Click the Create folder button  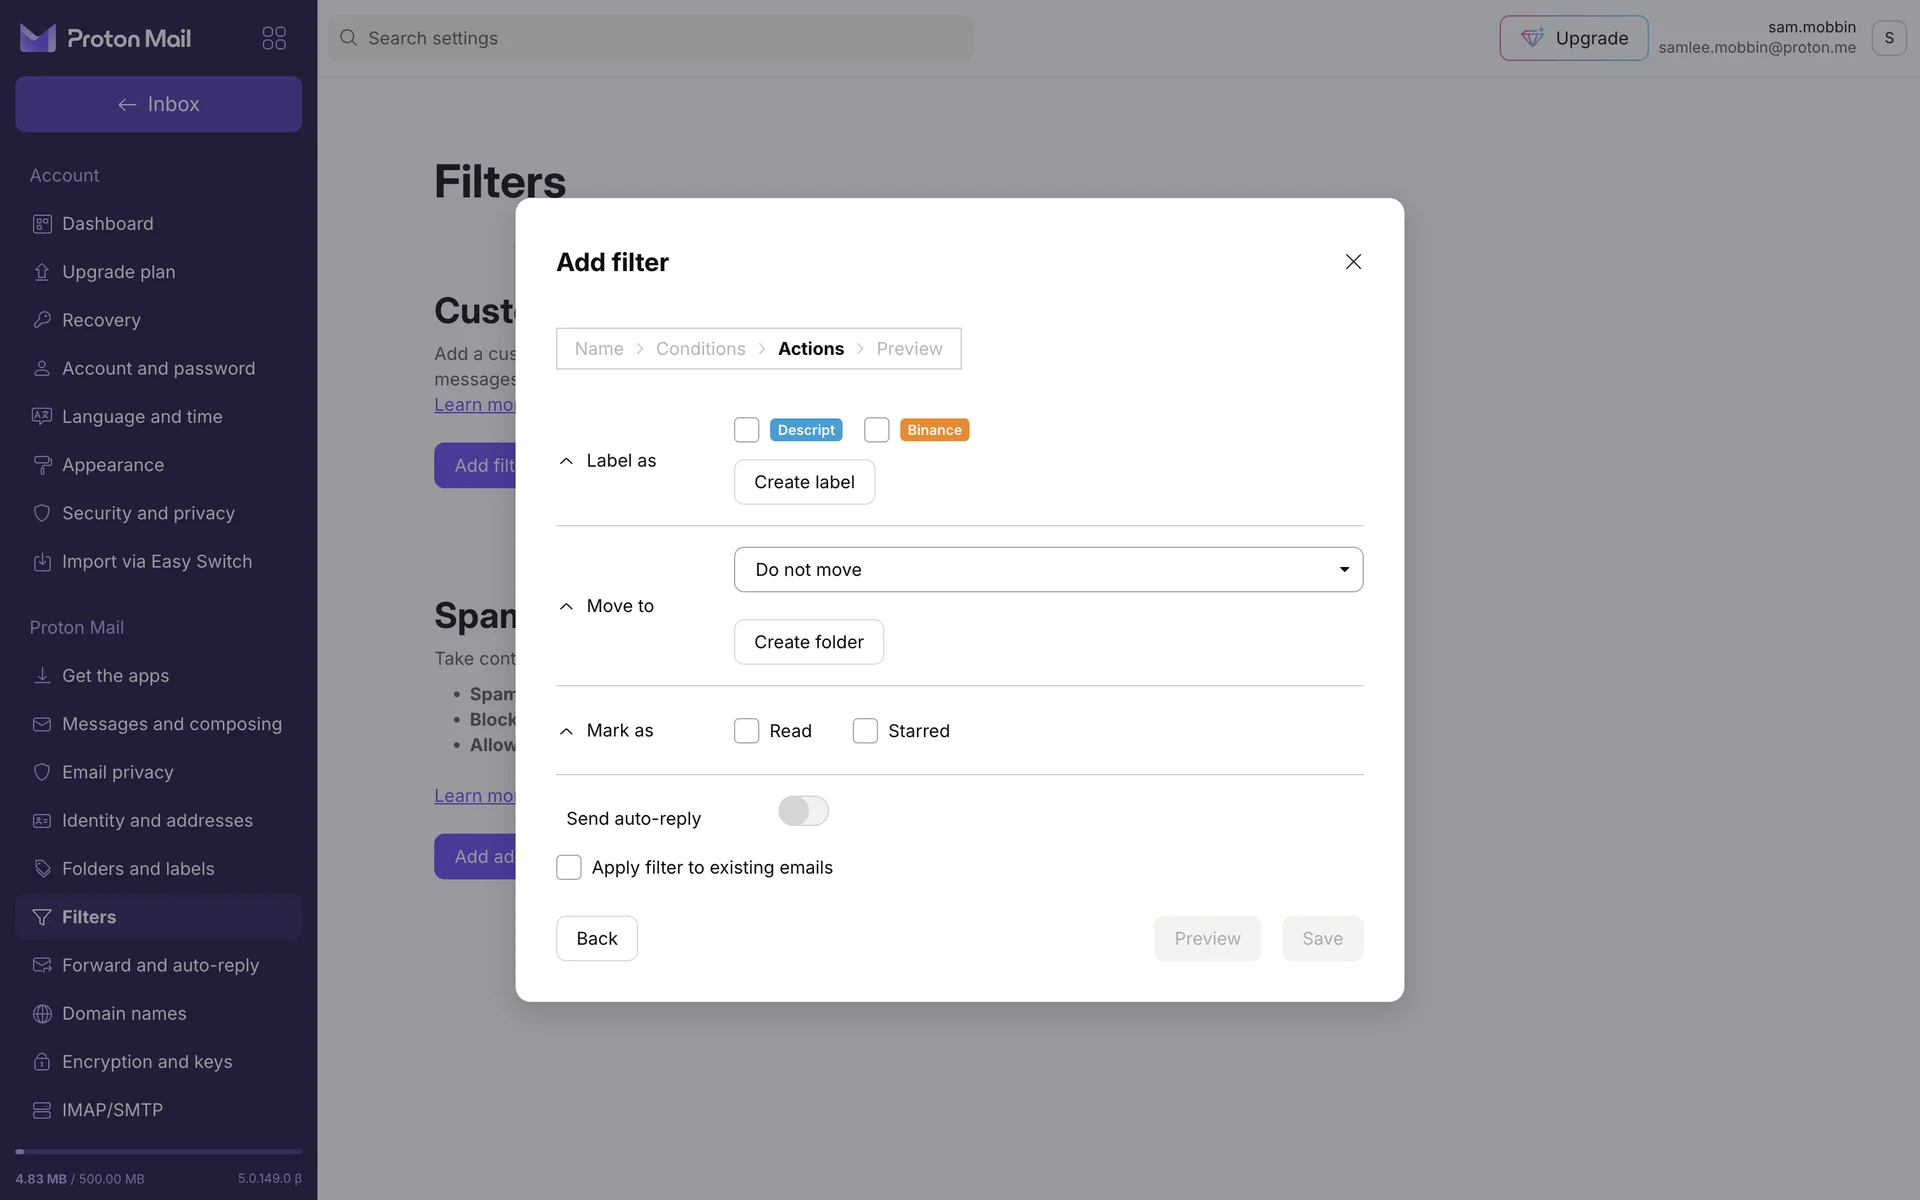tap(808, 642)
